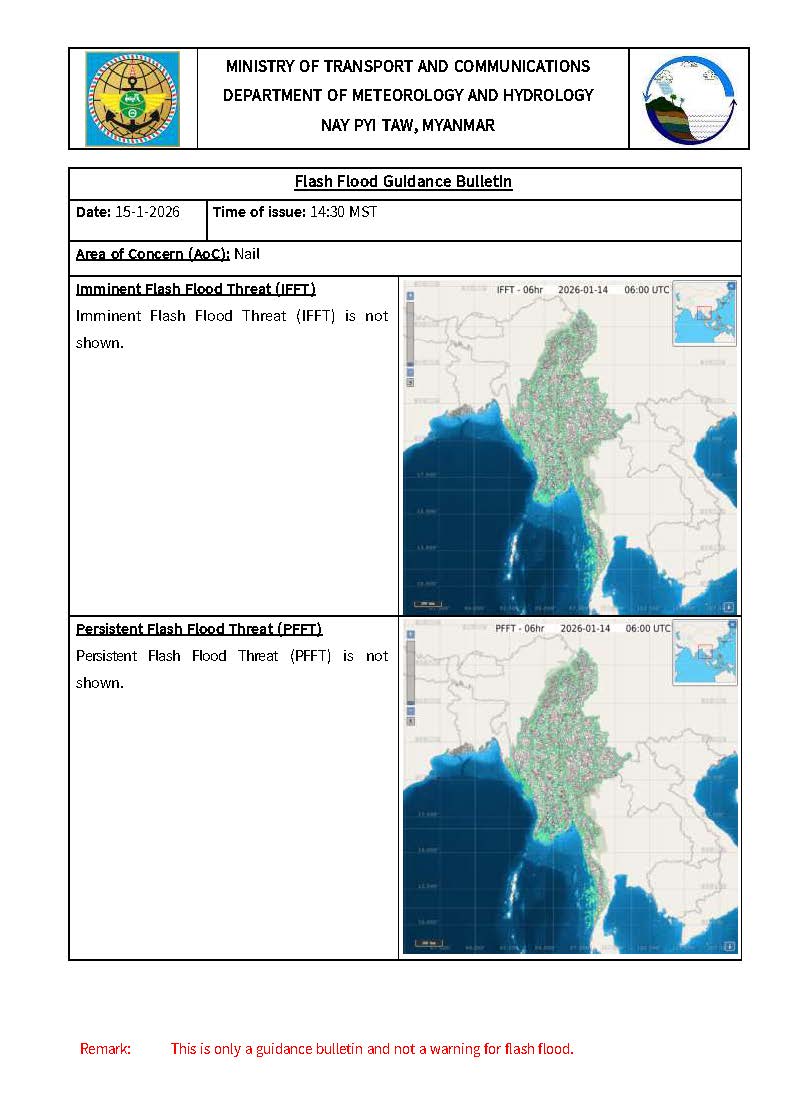
Task: Click the PFFT overview map thumbnail
Action: (x=704, y=654)
